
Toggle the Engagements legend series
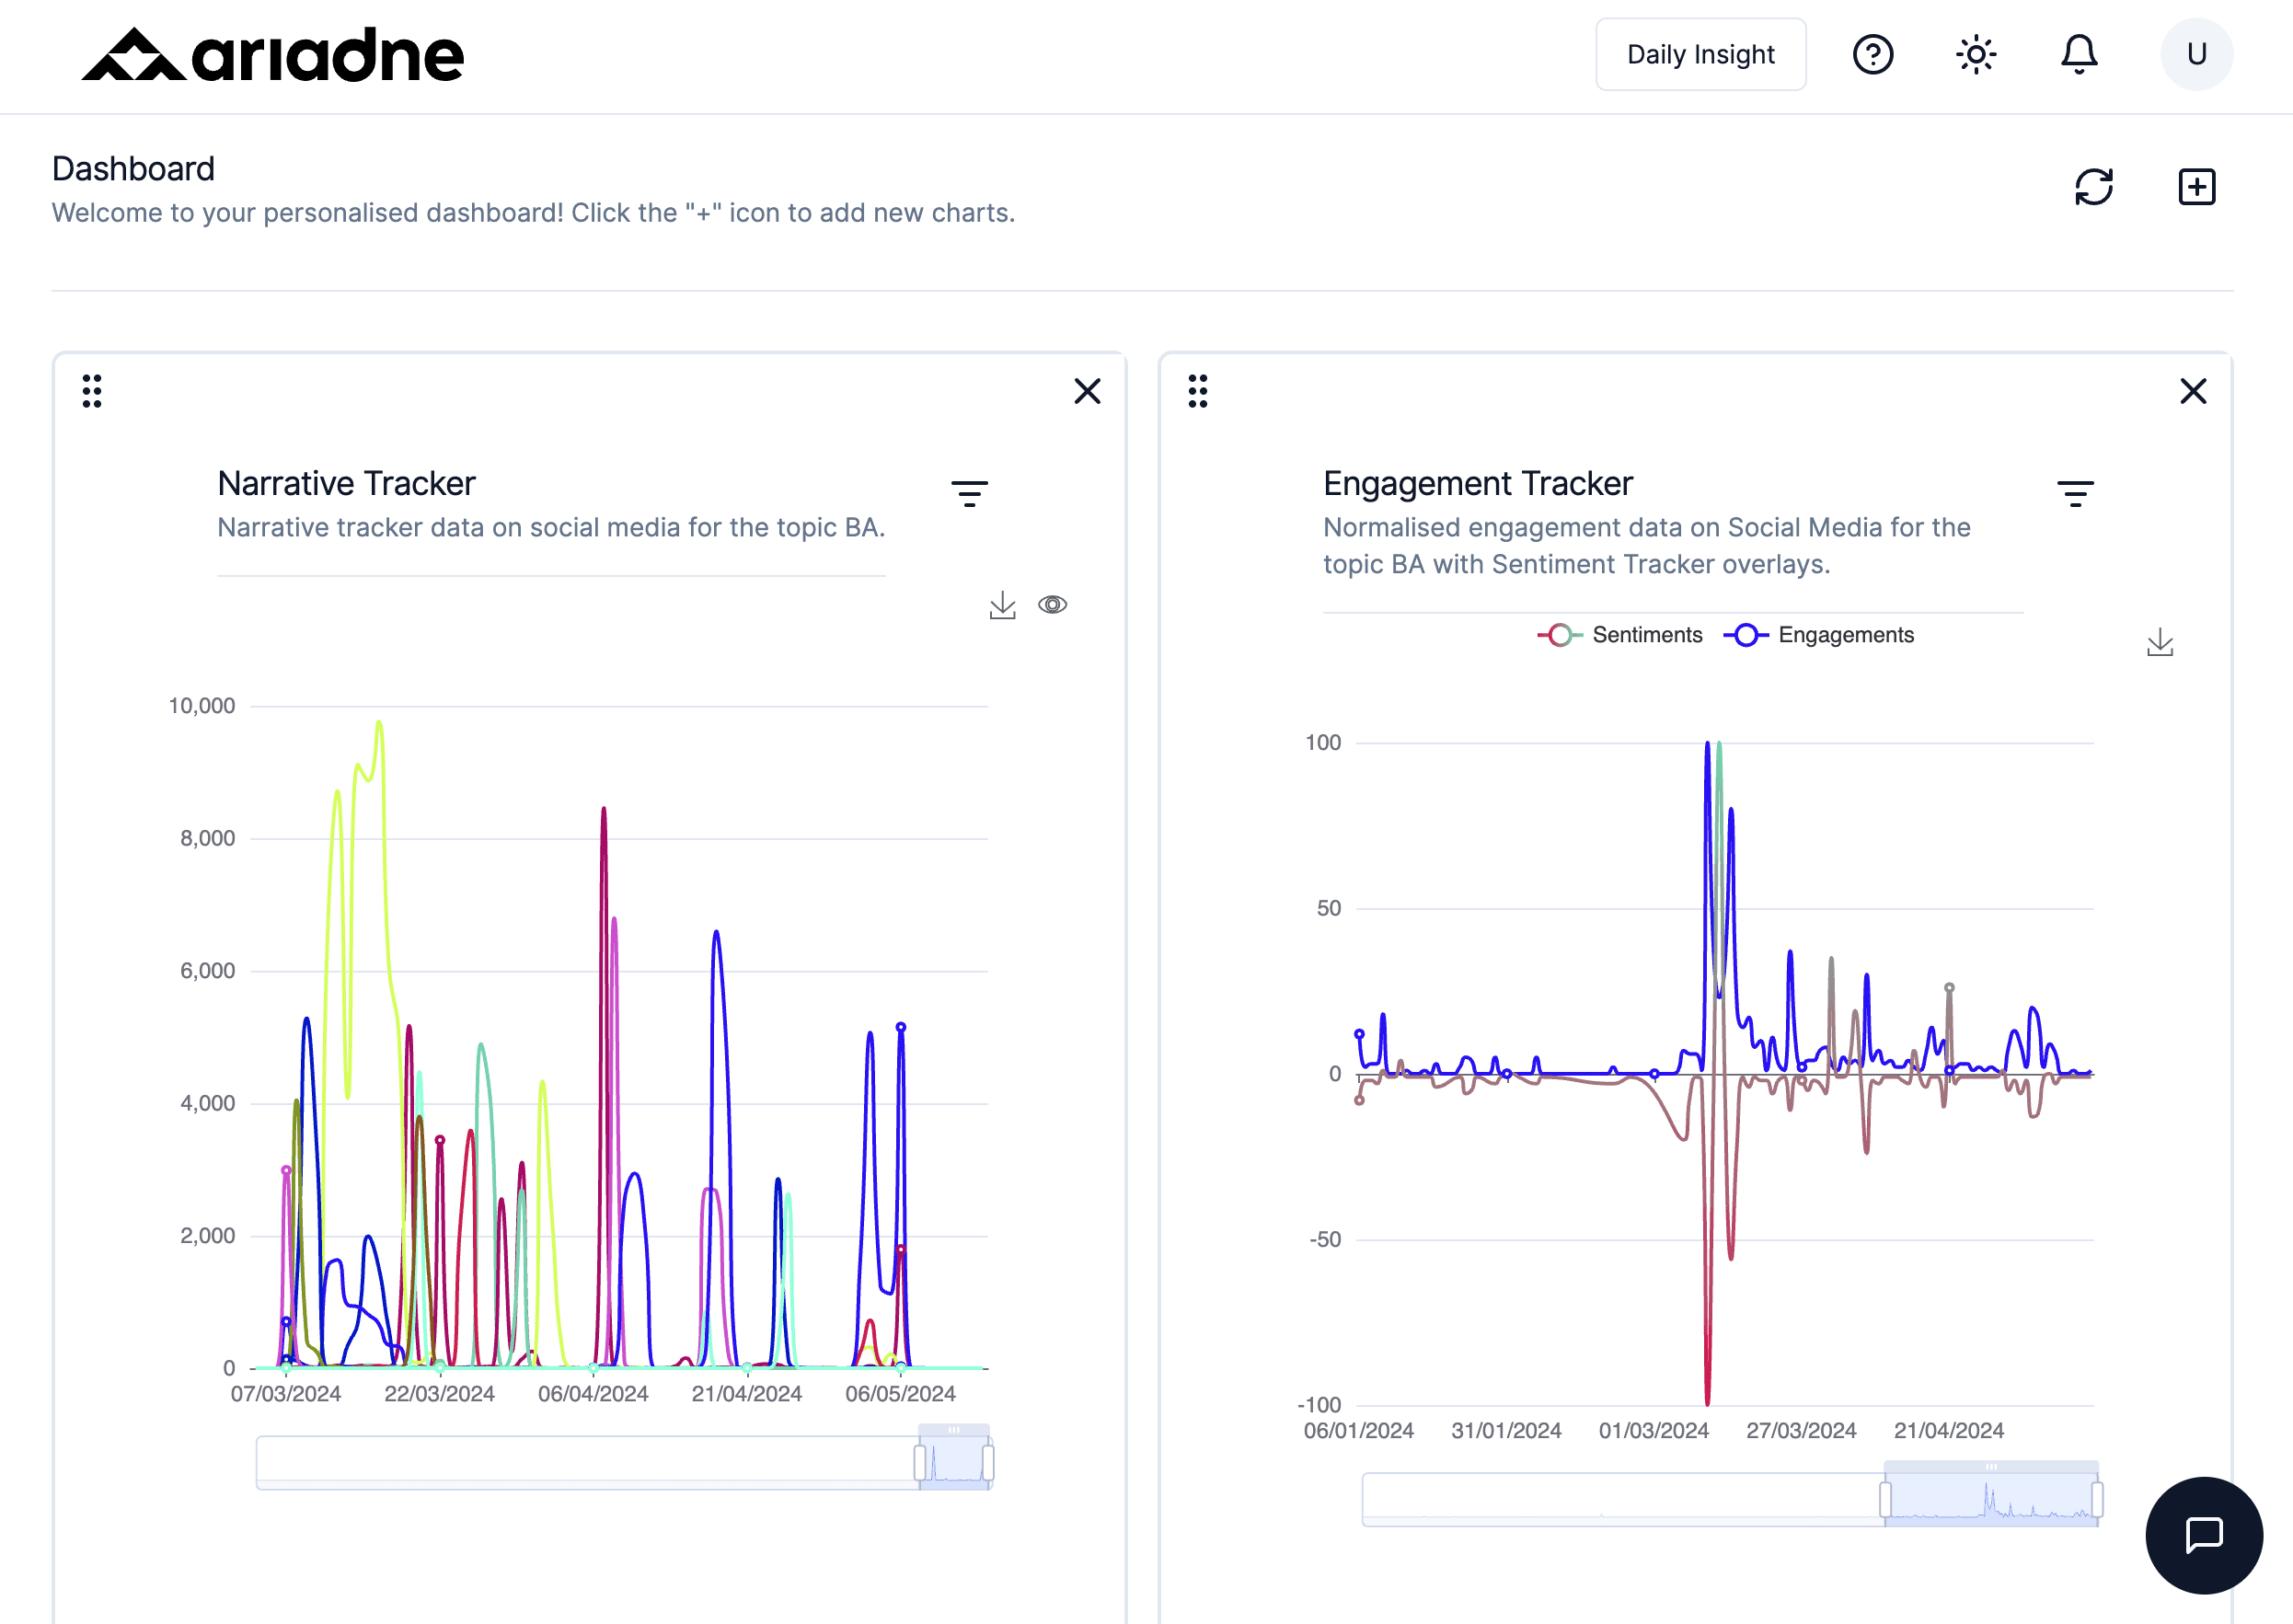(1818, 635)
